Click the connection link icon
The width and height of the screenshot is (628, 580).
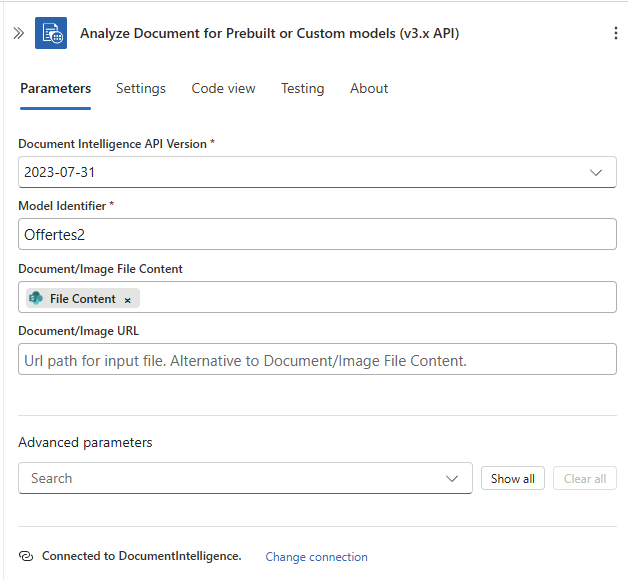(x=27, y=557)
